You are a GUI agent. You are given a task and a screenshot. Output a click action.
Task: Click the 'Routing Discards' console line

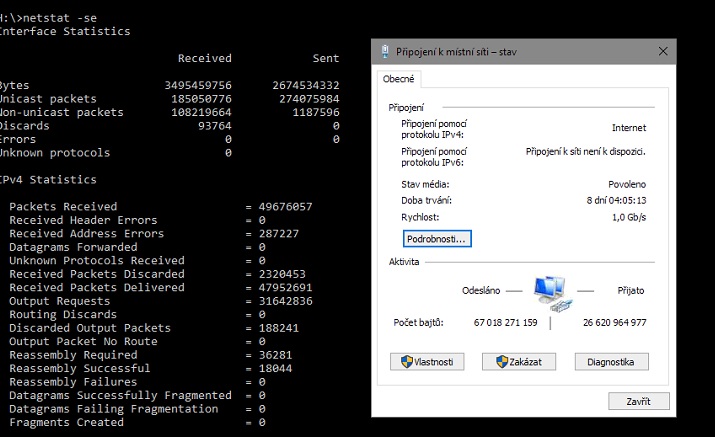click(x=137, y=314)
